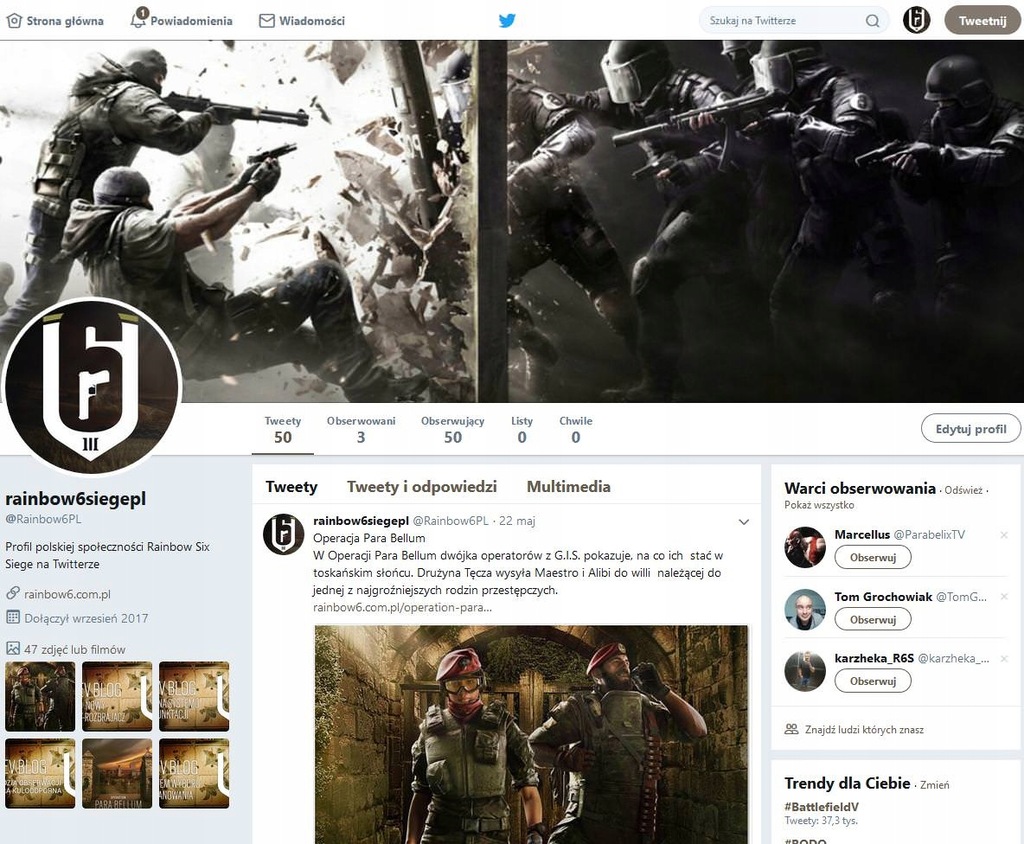Open the rainbow6.com.pl profile website link
Viewport: 1024px width, 844px height.
pos(67,594)
